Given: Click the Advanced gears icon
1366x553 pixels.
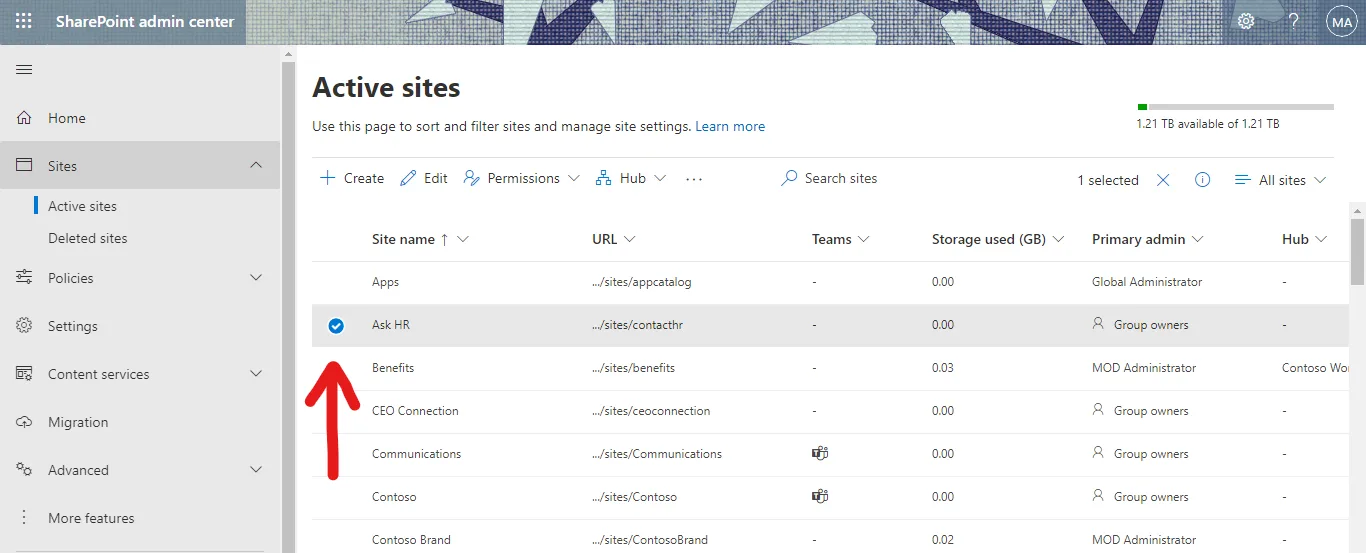Looking at the screenshot, I should tap(24, 470).
